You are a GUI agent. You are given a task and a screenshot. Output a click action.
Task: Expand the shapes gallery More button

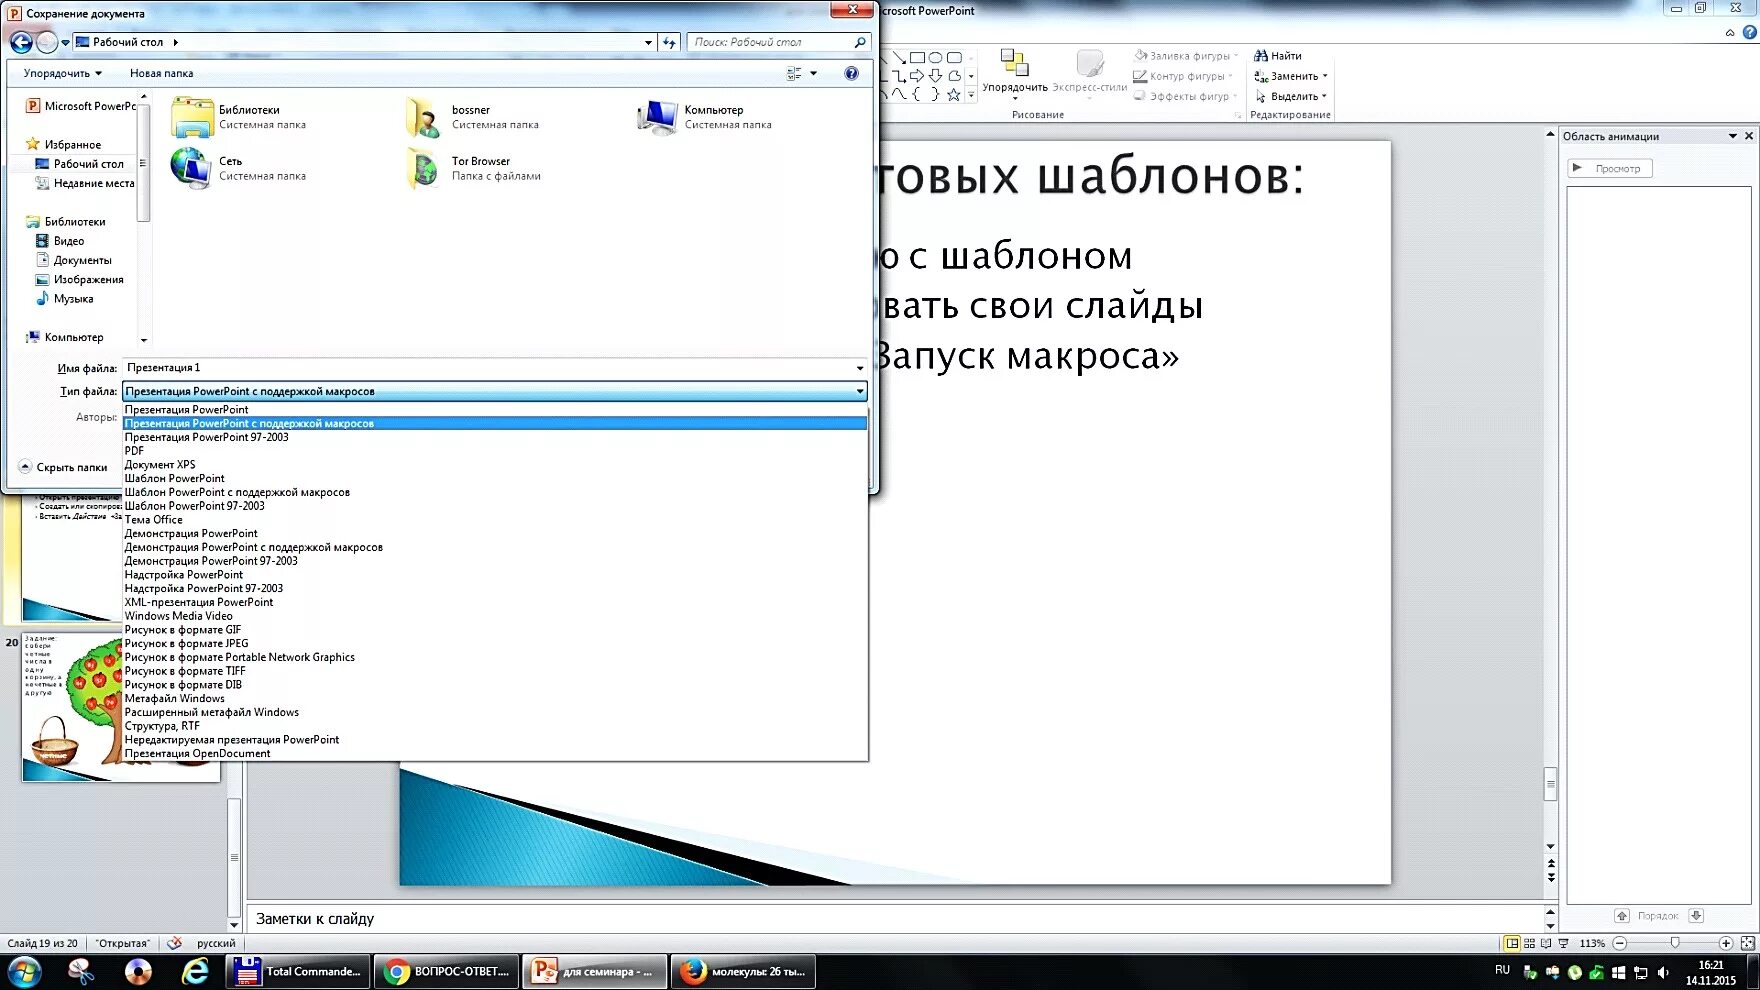coord(971,95)
